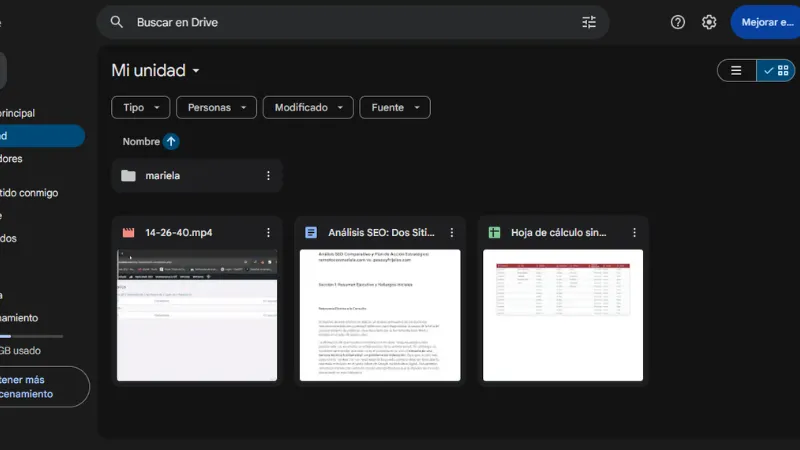The height and width of the screenshot is (450, 800).
Task: Open Almacenamiento in the sidebar
Action: [x=19, y=318]
